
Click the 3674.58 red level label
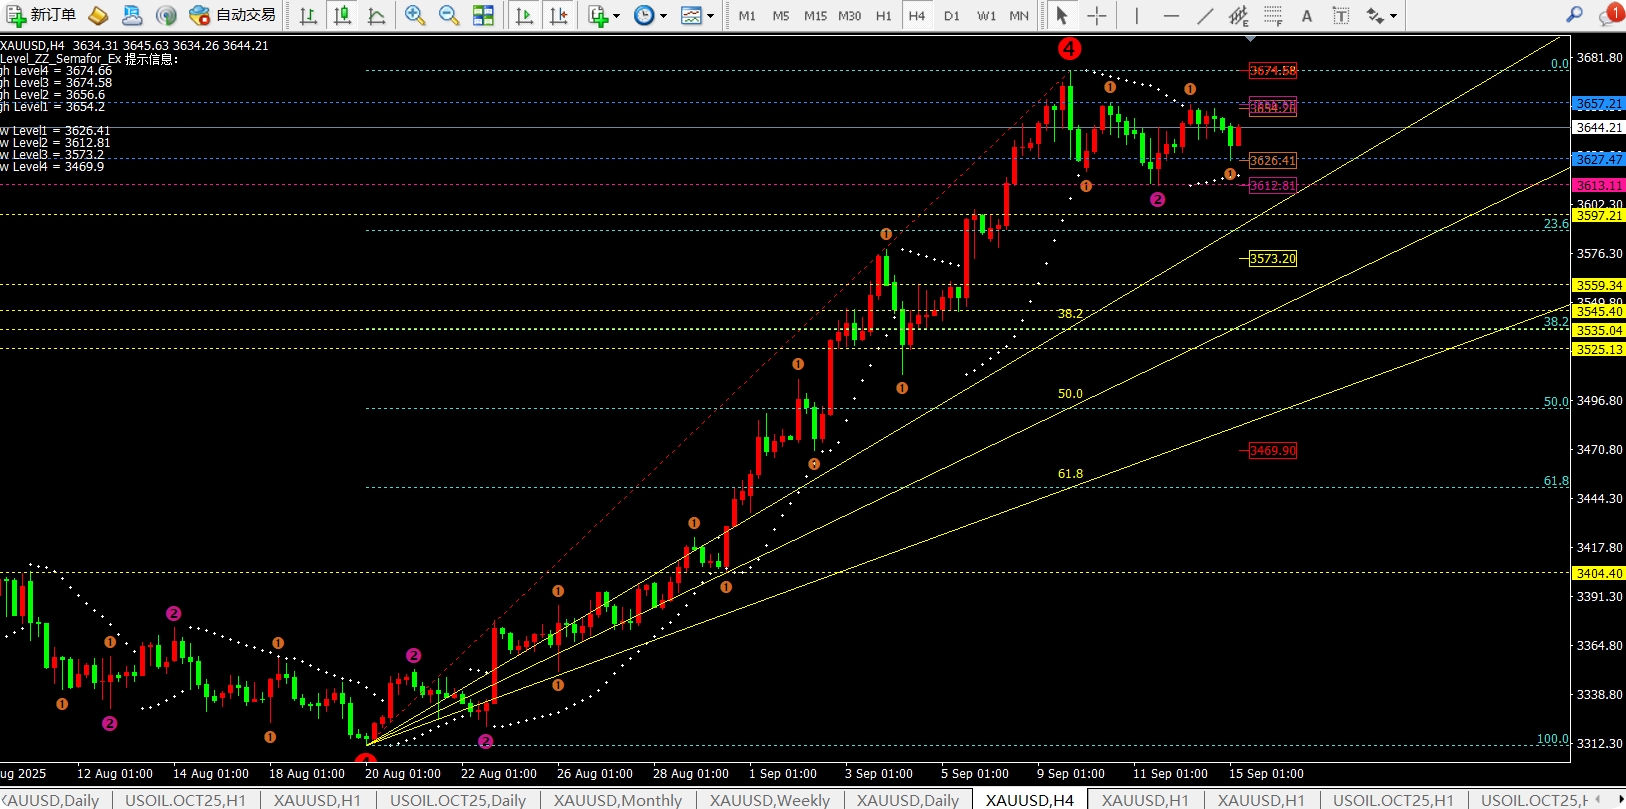pos(1273,71)
